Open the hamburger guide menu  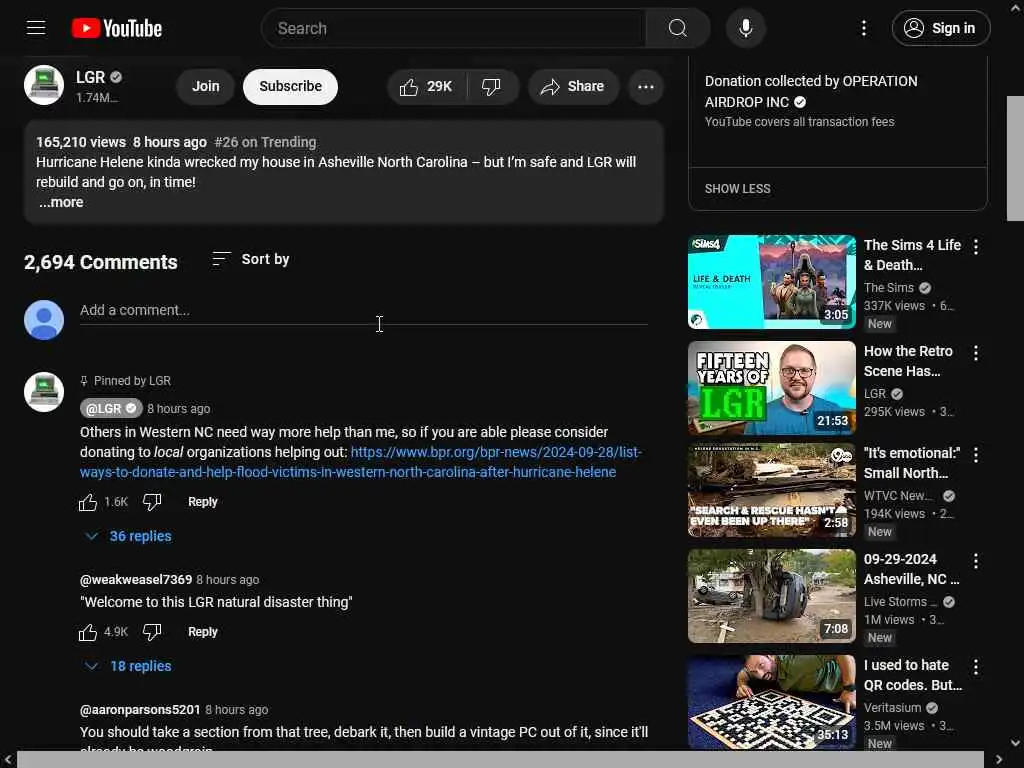(x=36, y=28)
